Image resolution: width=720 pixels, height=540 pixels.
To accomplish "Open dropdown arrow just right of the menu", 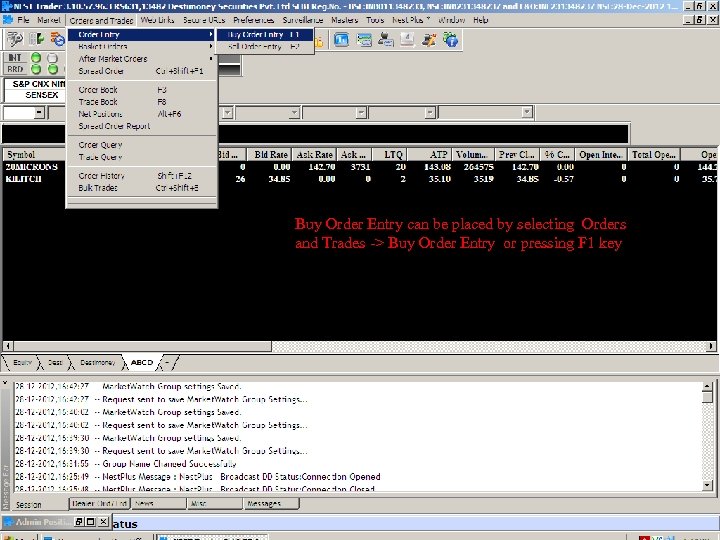I will coord(227,112).
